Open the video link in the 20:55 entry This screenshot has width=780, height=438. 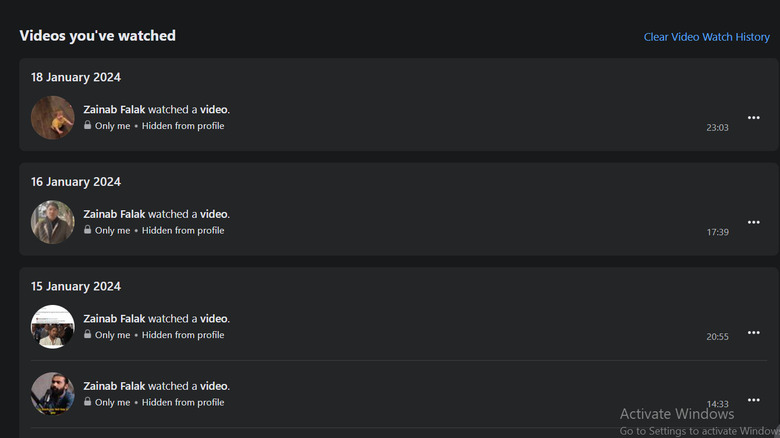pos(214,319)
